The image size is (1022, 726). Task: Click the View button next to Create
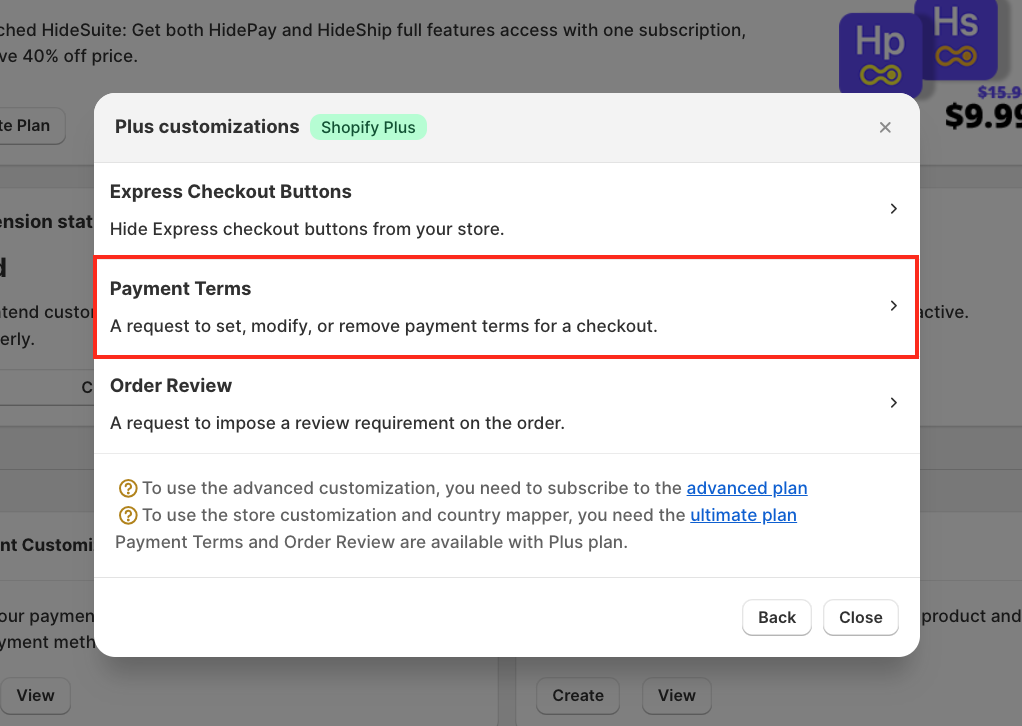[676, 695]
